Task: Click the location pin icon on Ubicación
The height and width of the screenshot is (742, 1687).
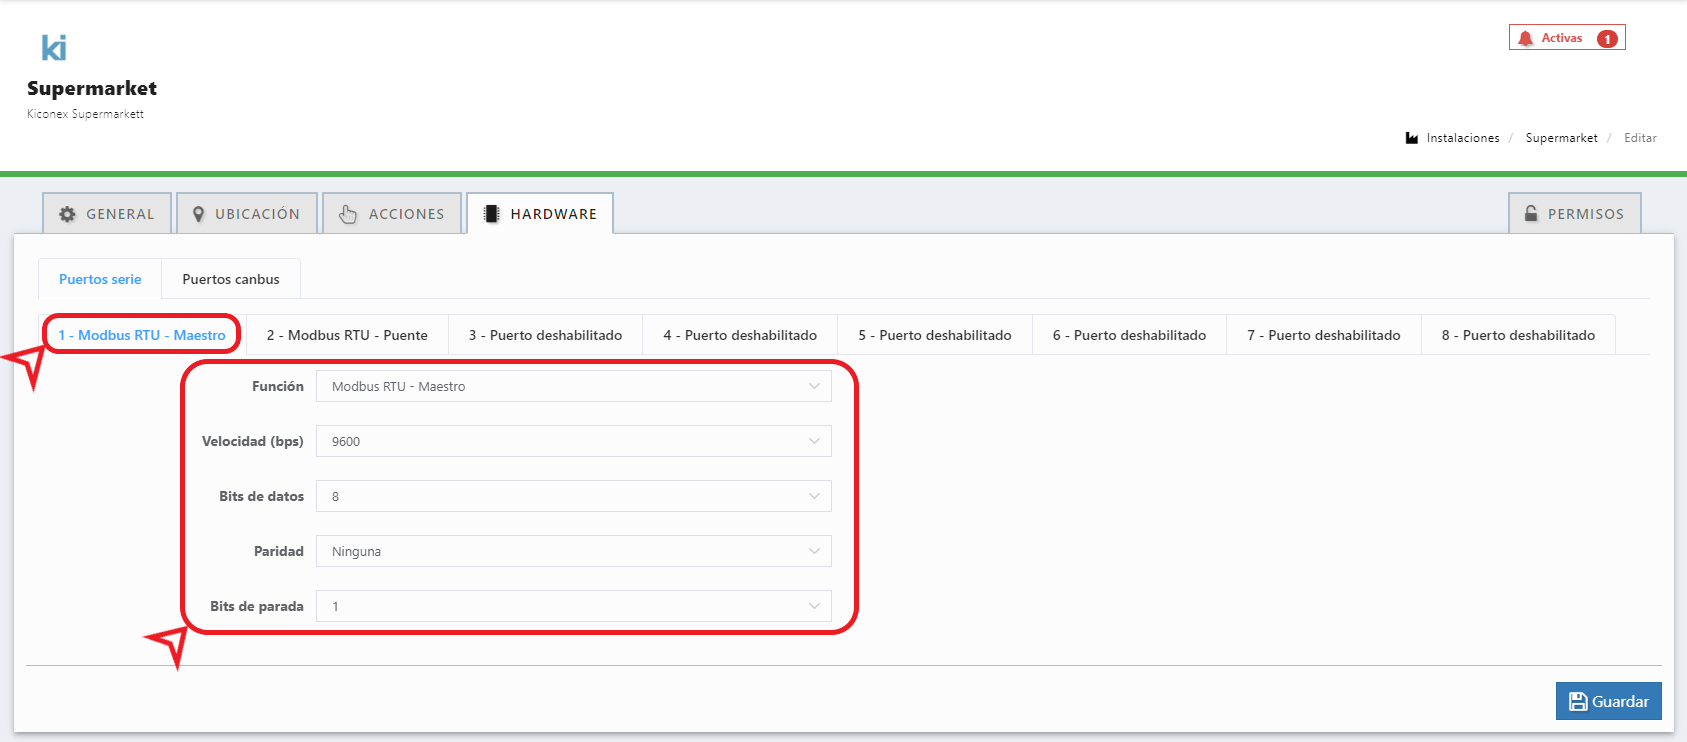Action: [199, 214]
